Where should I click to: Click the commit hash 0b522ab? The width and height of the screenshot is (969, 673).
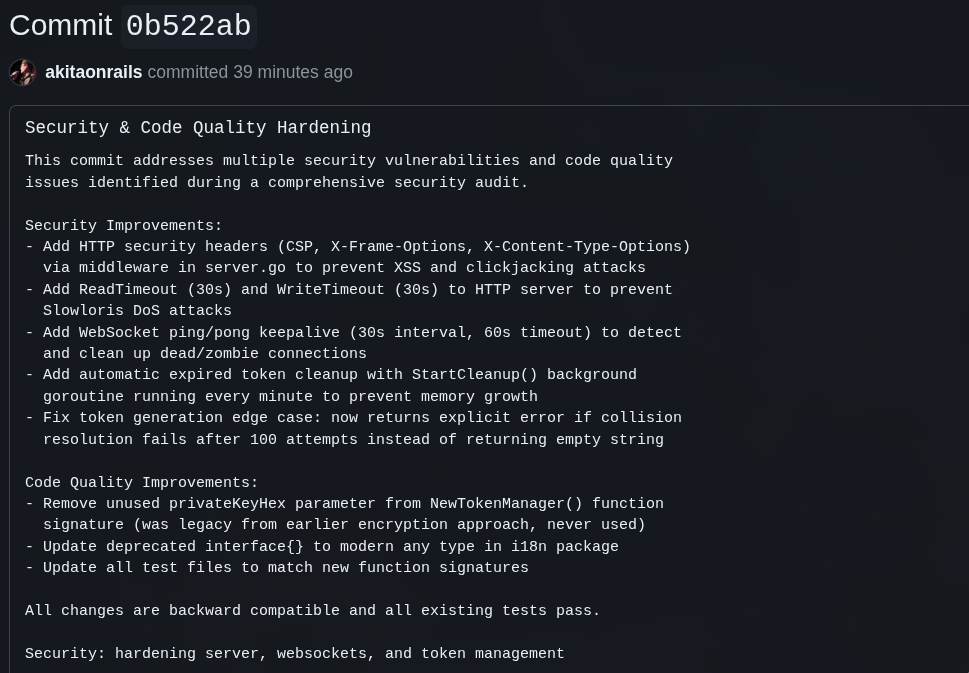[189, 26]
